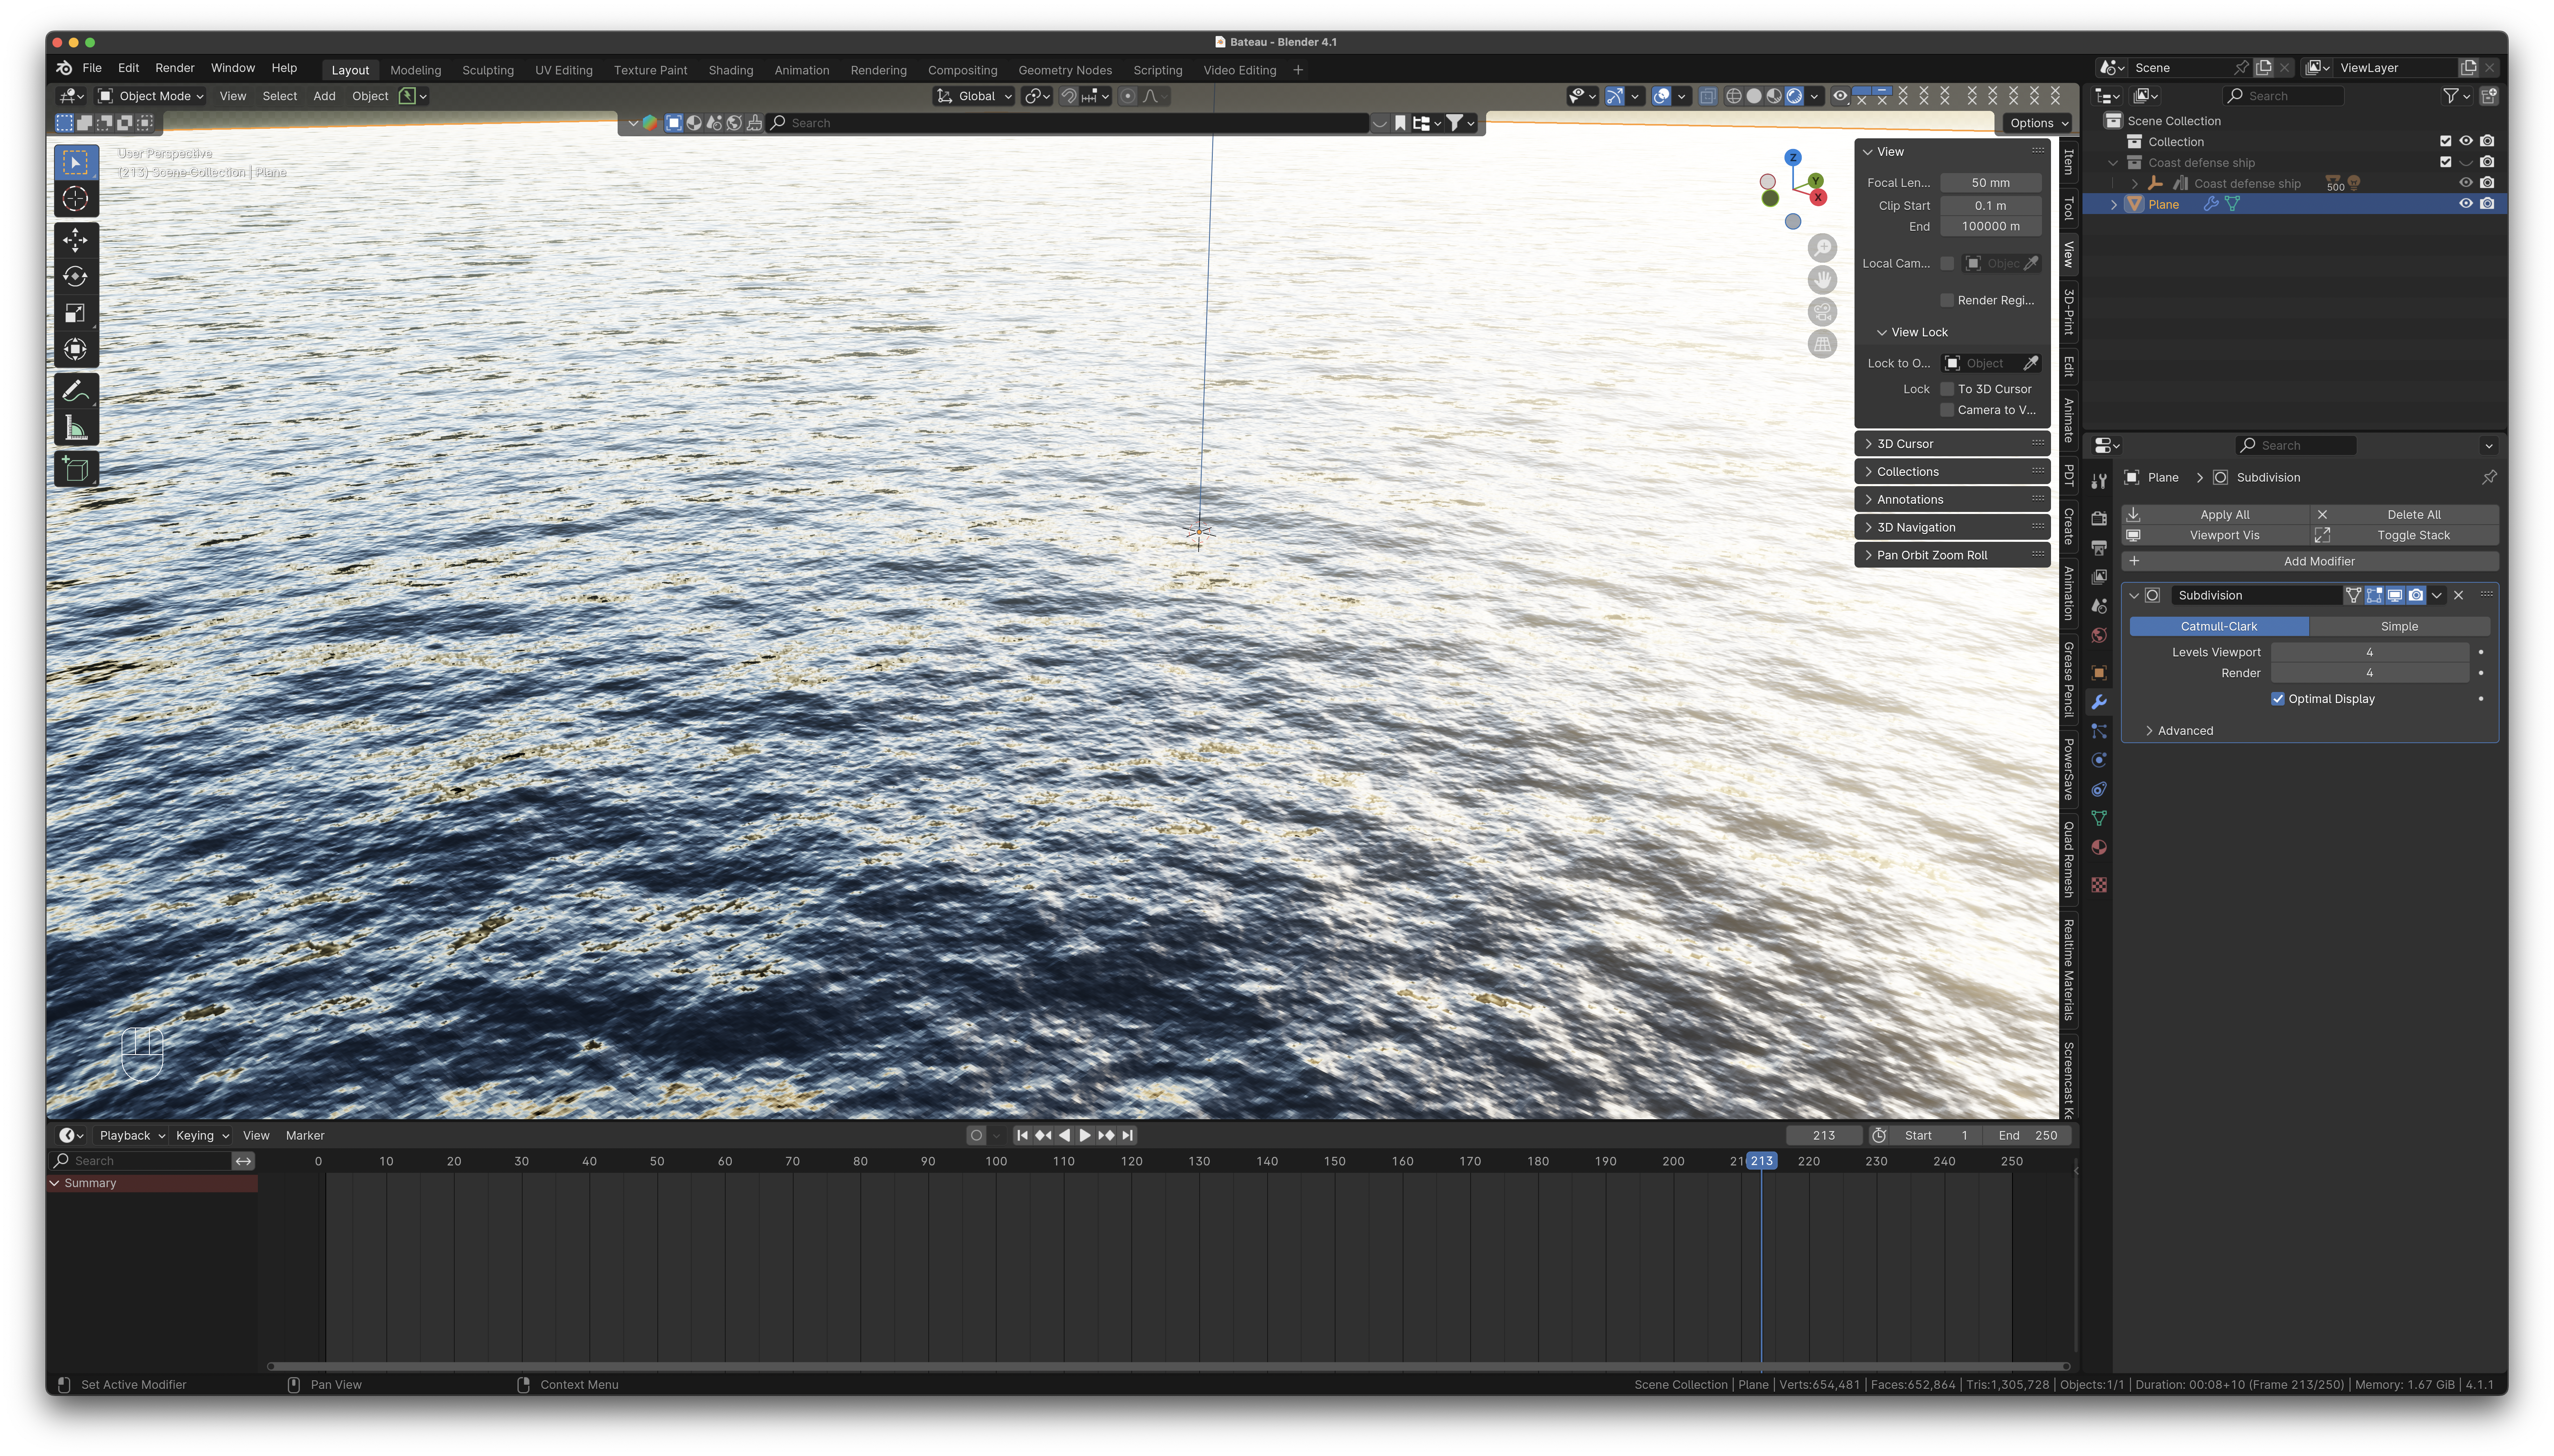The image size is (2554, 1456).
Task: Toggle the camera view gizmo
Action: pos(1822,312)
